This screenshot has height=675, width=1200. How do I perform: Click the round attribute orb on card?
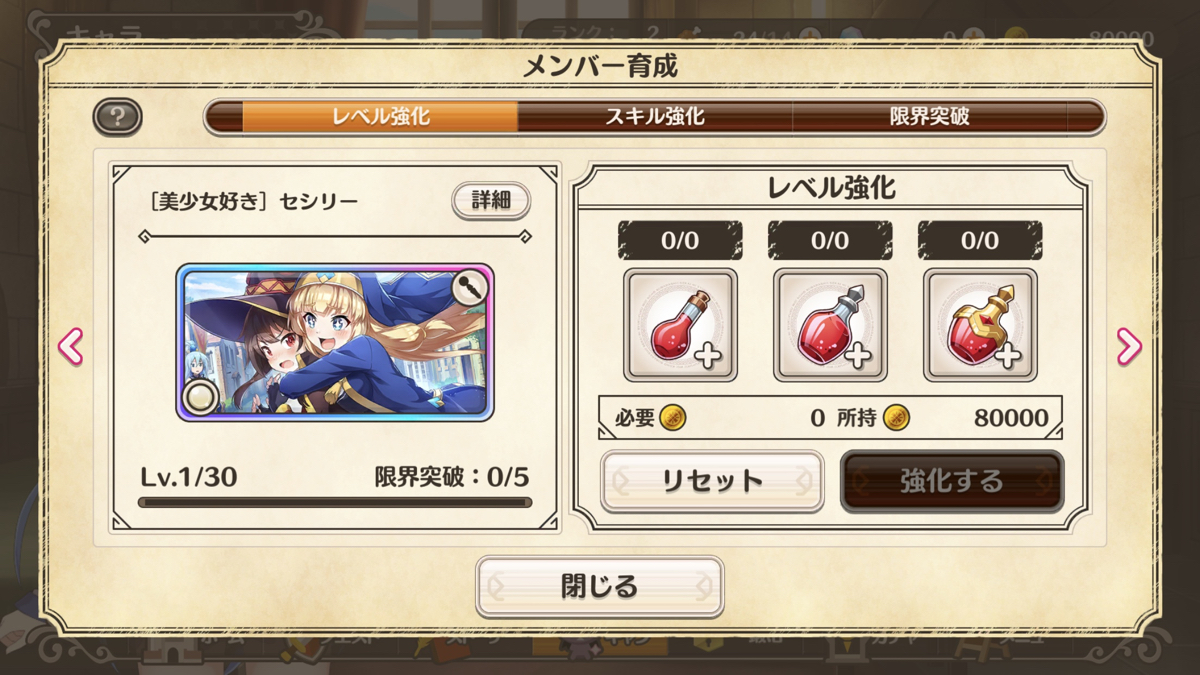pos(202,397)
